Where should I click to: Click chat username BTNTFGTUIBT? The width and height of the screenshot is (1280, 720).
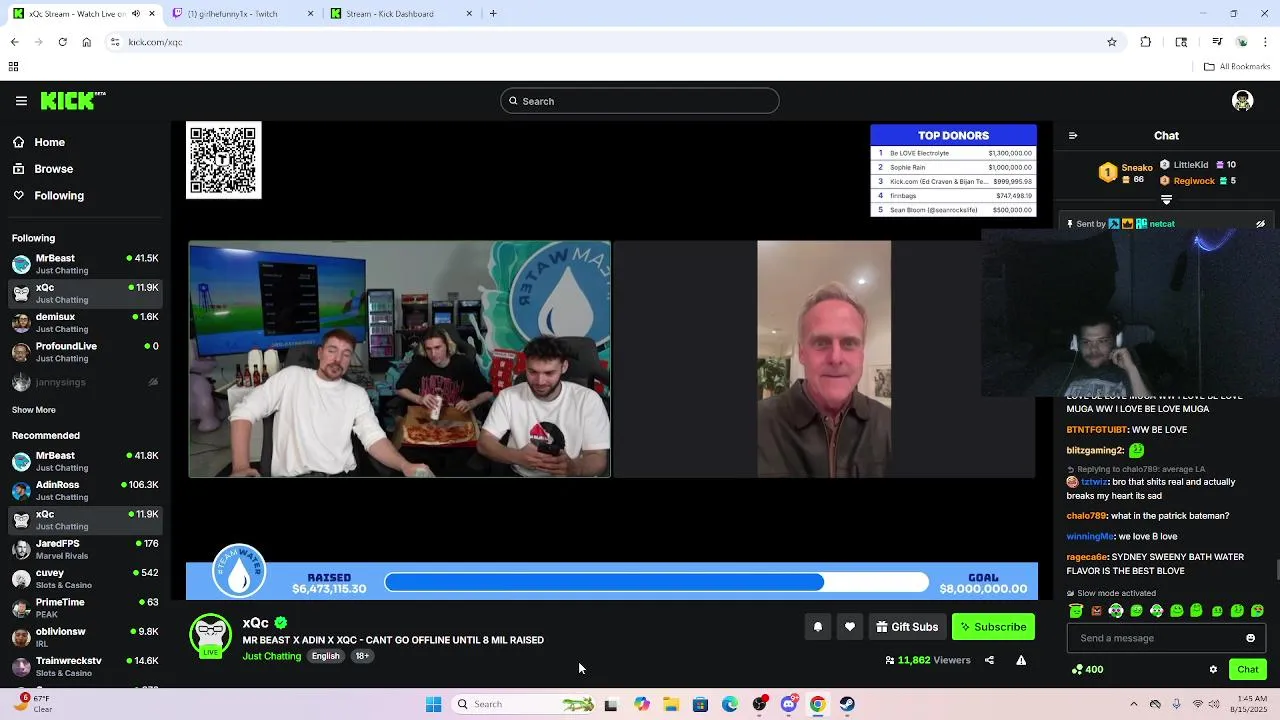(1097, 430)
